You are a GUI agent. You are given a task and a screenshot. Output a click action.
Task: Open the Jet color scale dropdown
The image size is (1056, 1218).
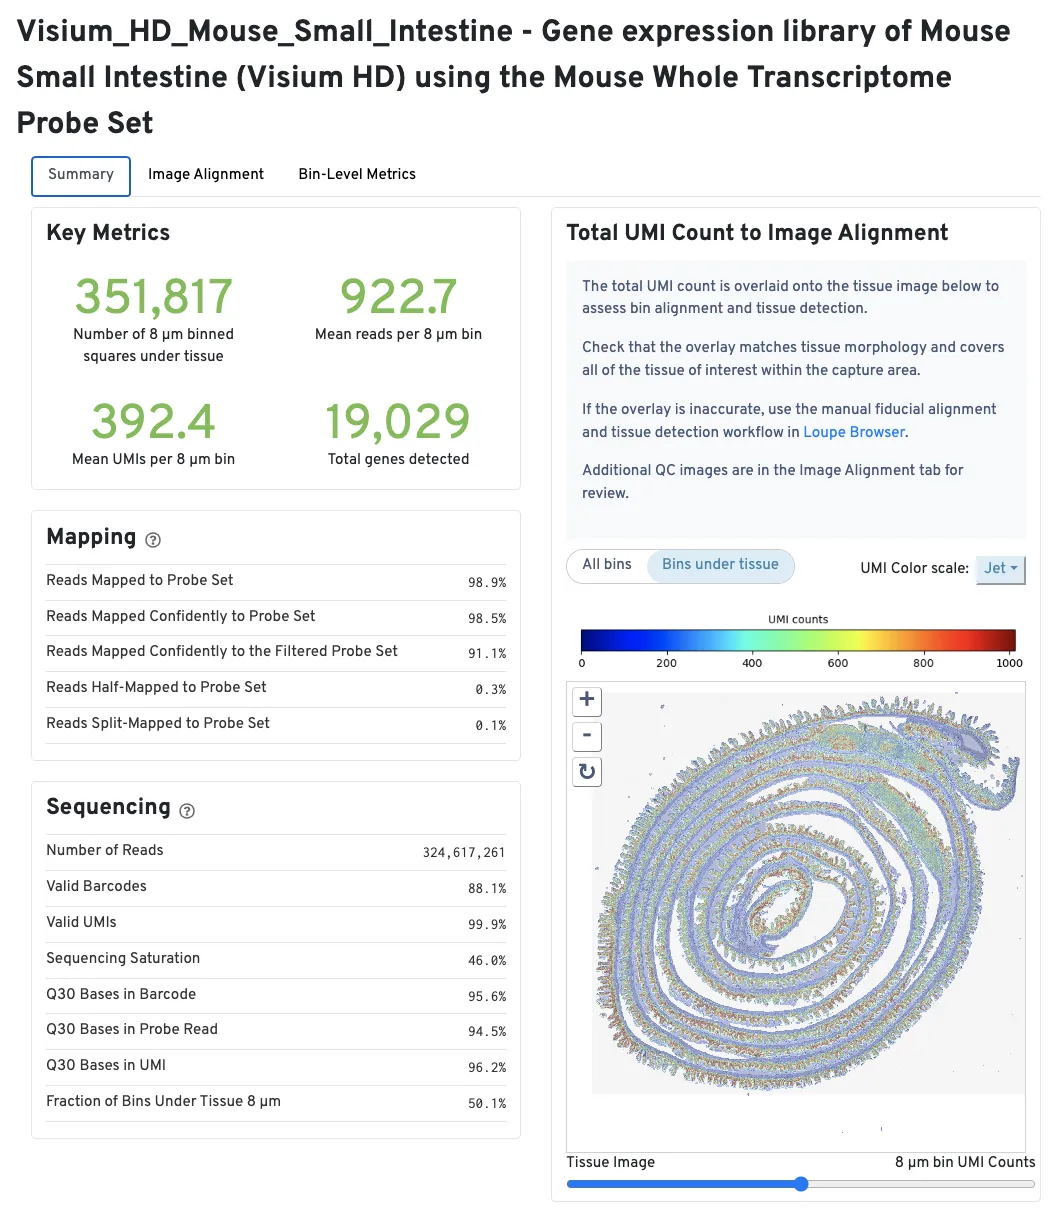click(x=1000, y=568)
